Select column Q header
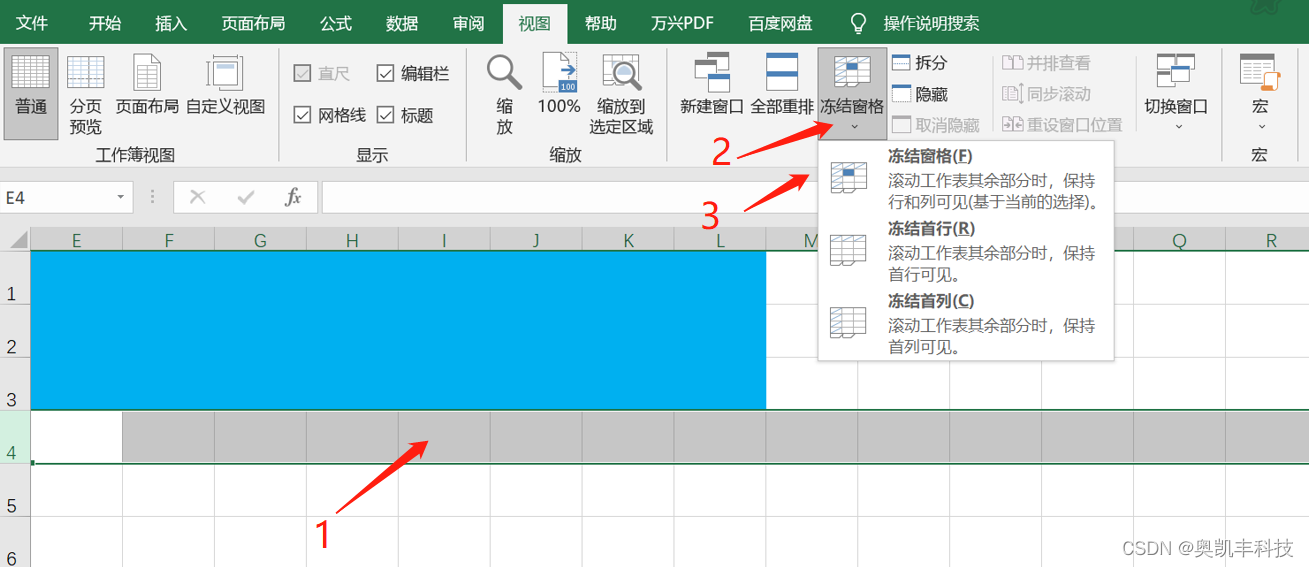This screenshot has width=1309, height=567. click(1179, 239)
